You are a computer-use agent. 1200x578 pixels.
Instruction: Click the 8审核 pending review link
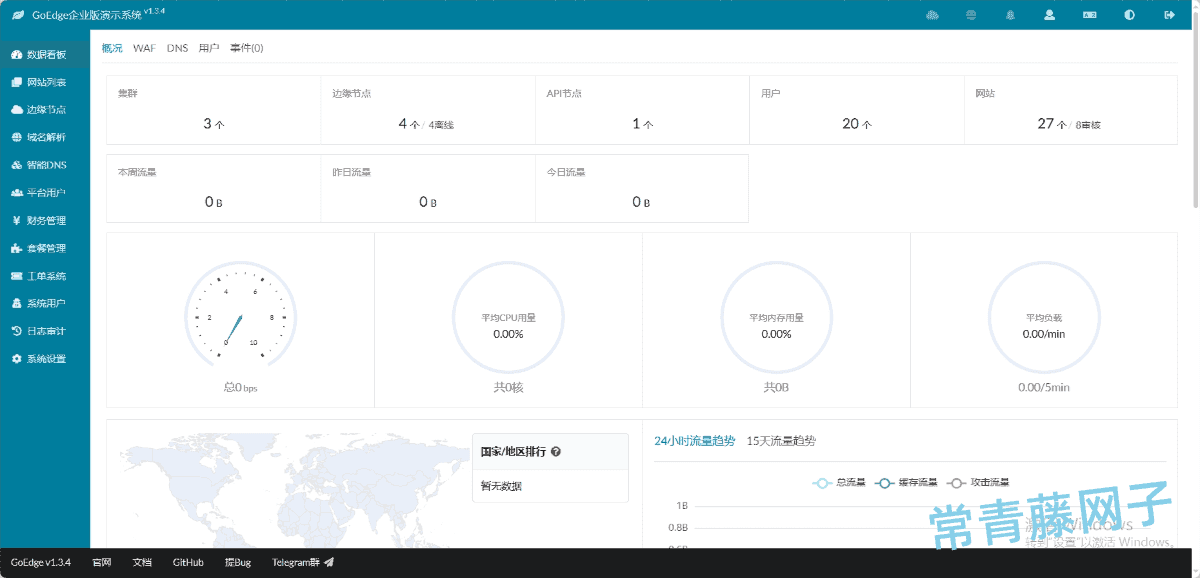pyautogui.click(x=1088, y=125)
